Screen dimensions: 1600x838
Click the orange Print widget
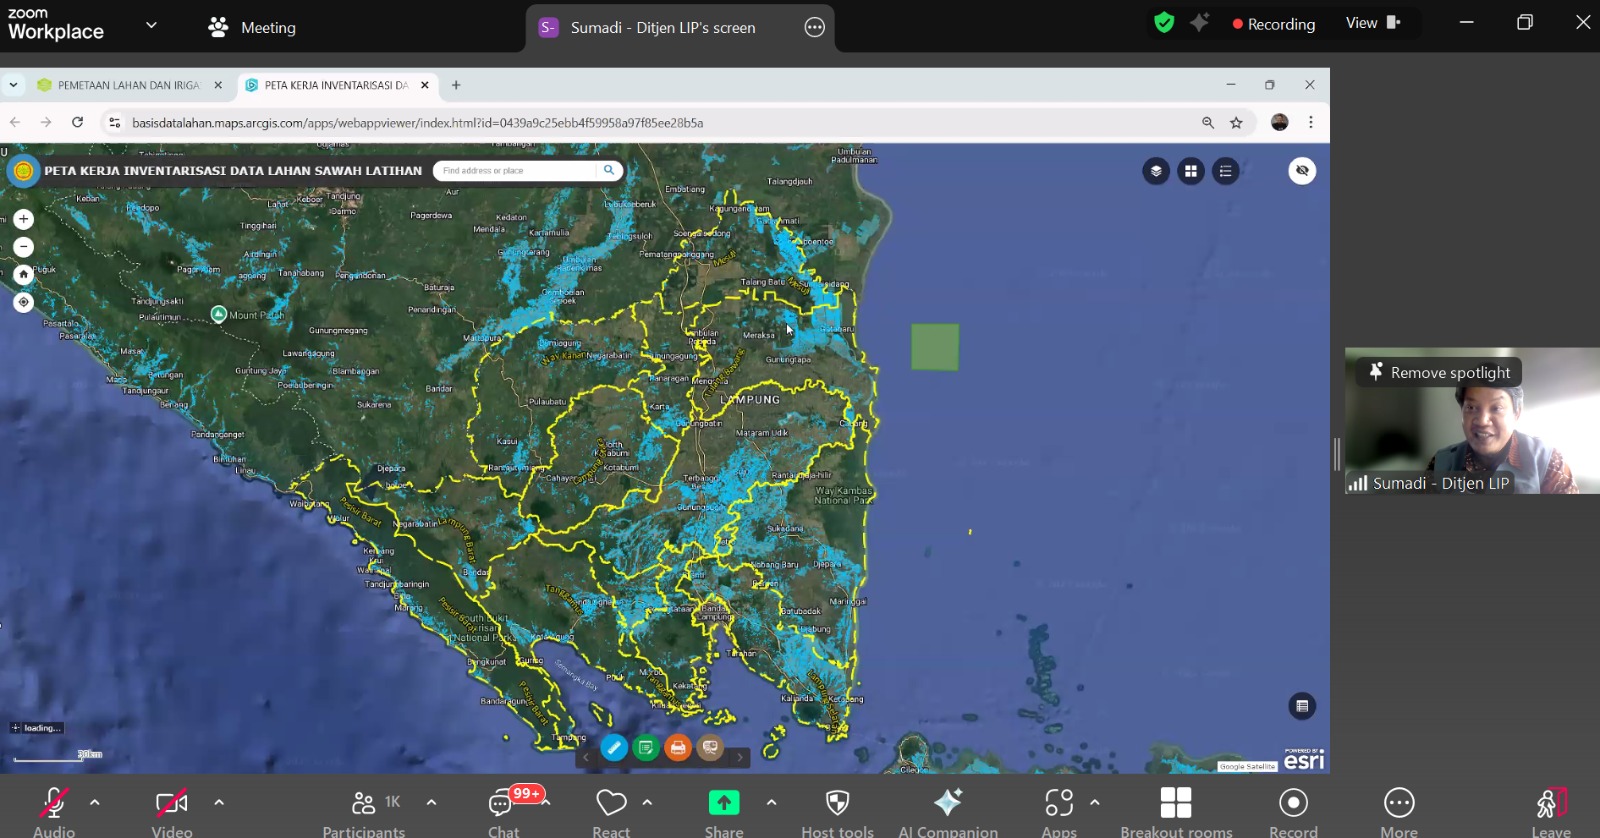(x=678, y=747)
